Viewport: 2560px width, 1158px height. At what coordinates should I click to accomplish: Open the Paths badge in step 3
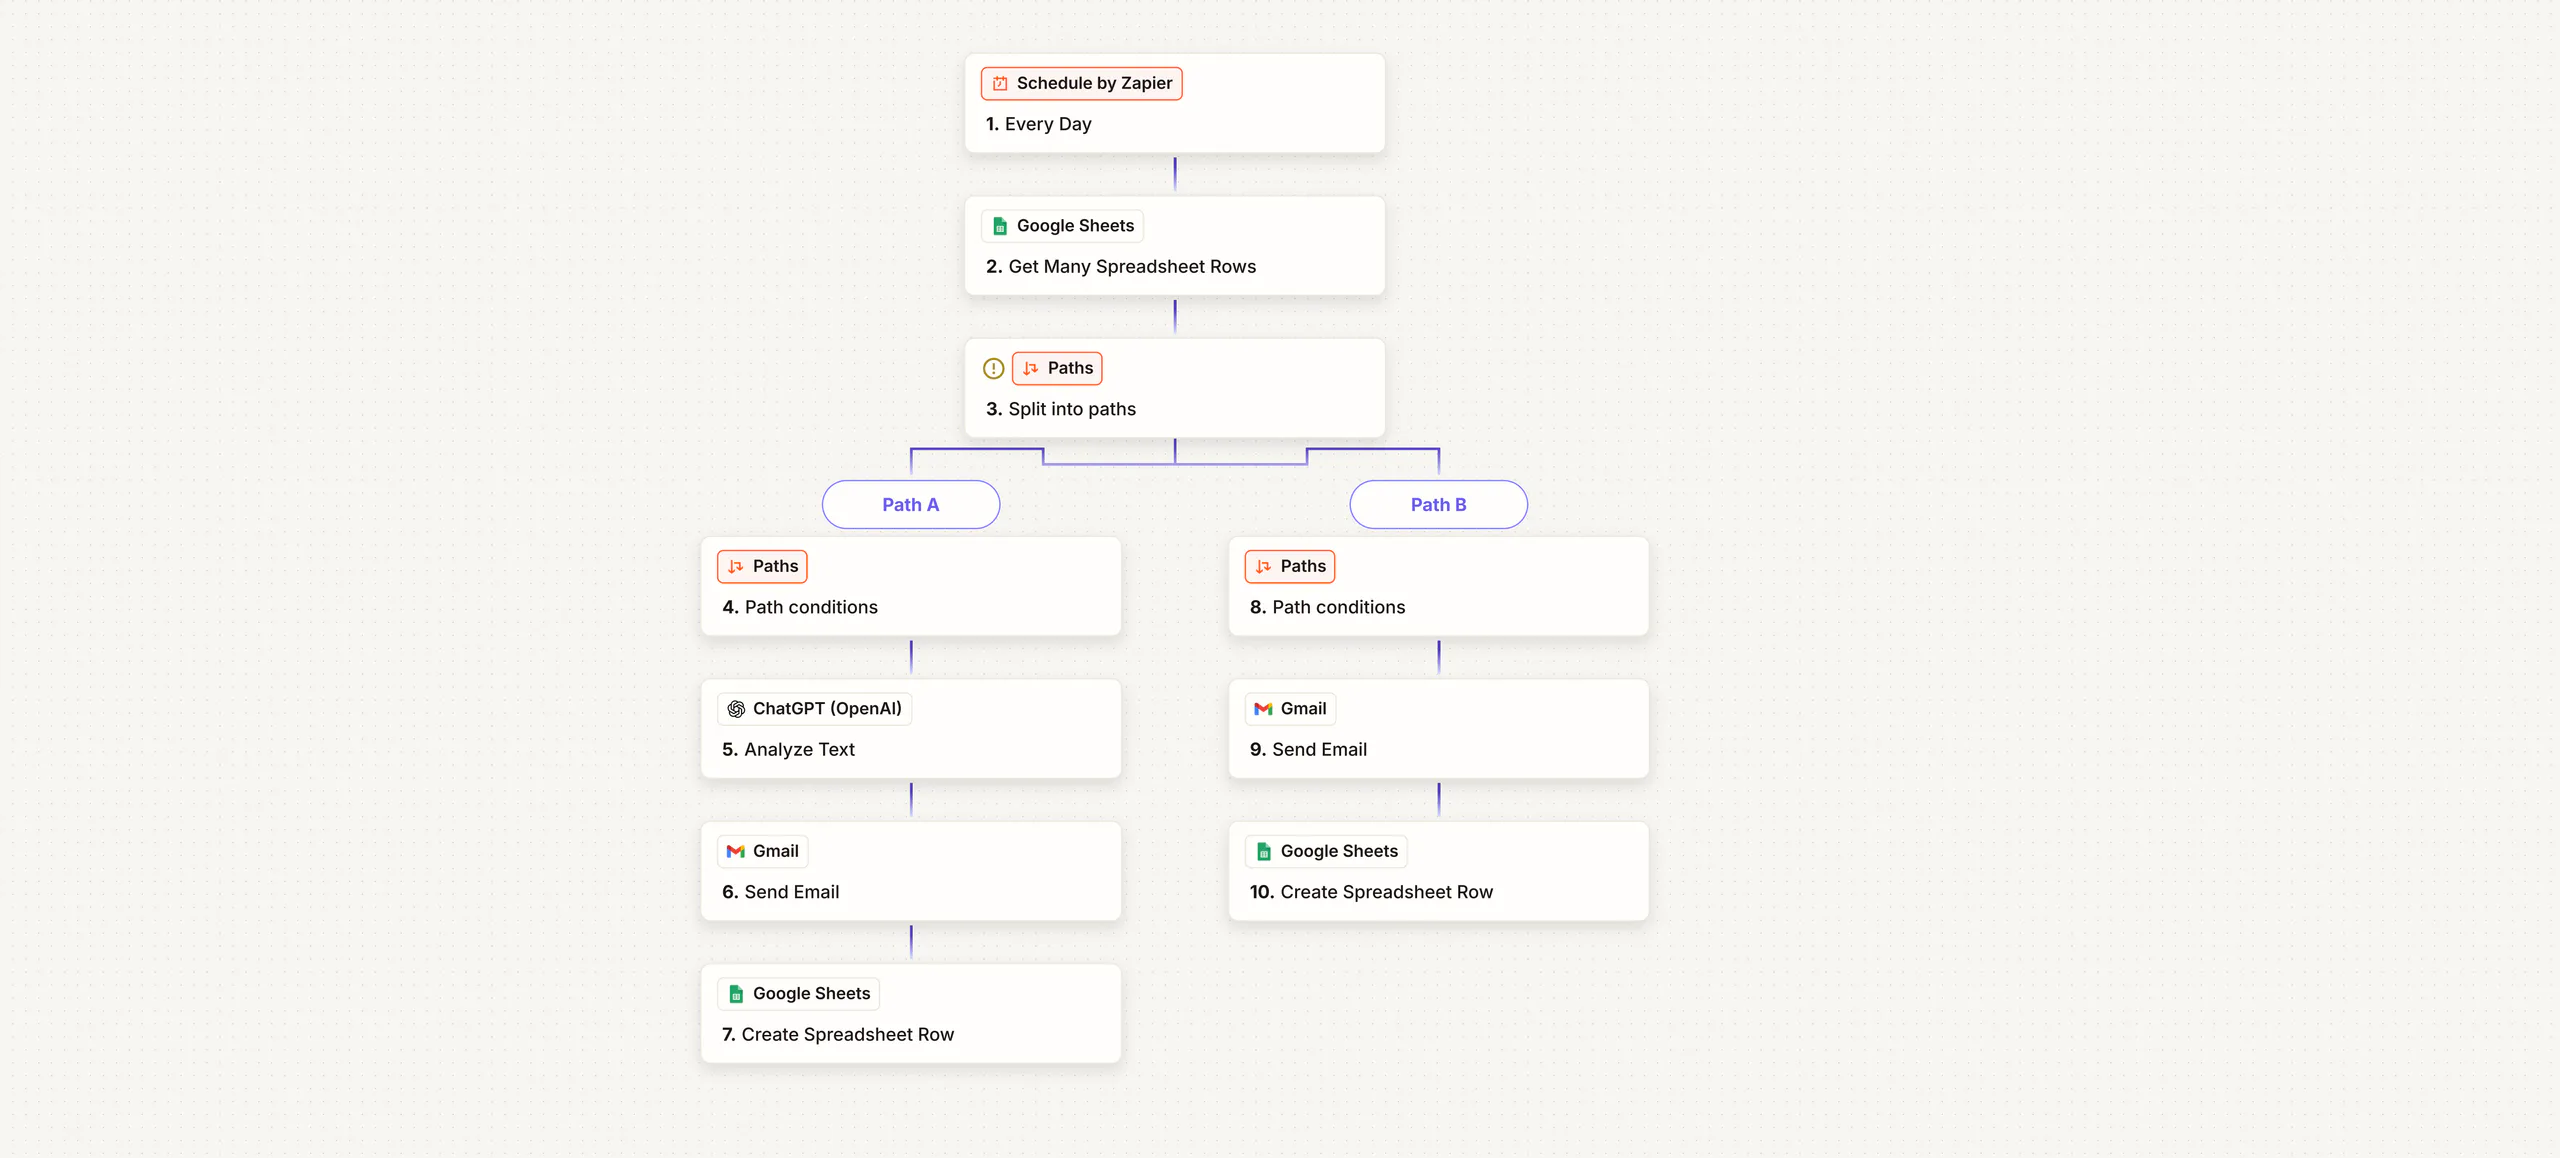1057,369
